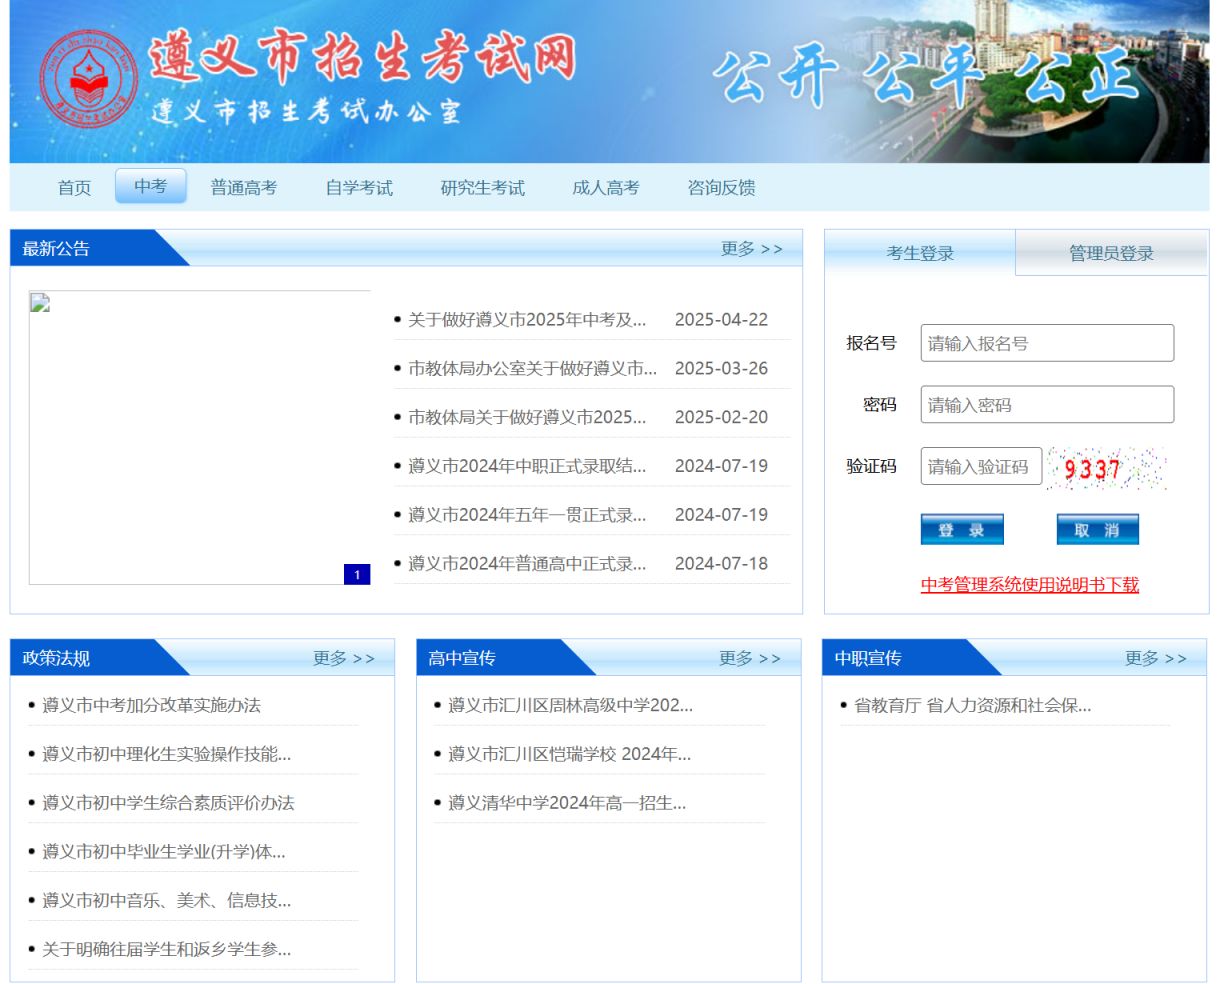Click the 遵义市招生考试网 site logo emblem
The image size is (1220, 984).
pyautogui.click(x=88, y=78)
